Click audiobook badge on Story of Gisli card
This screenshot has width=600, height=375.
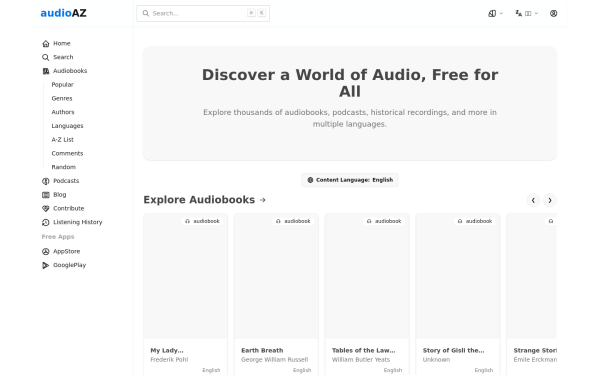coord(474,221)
